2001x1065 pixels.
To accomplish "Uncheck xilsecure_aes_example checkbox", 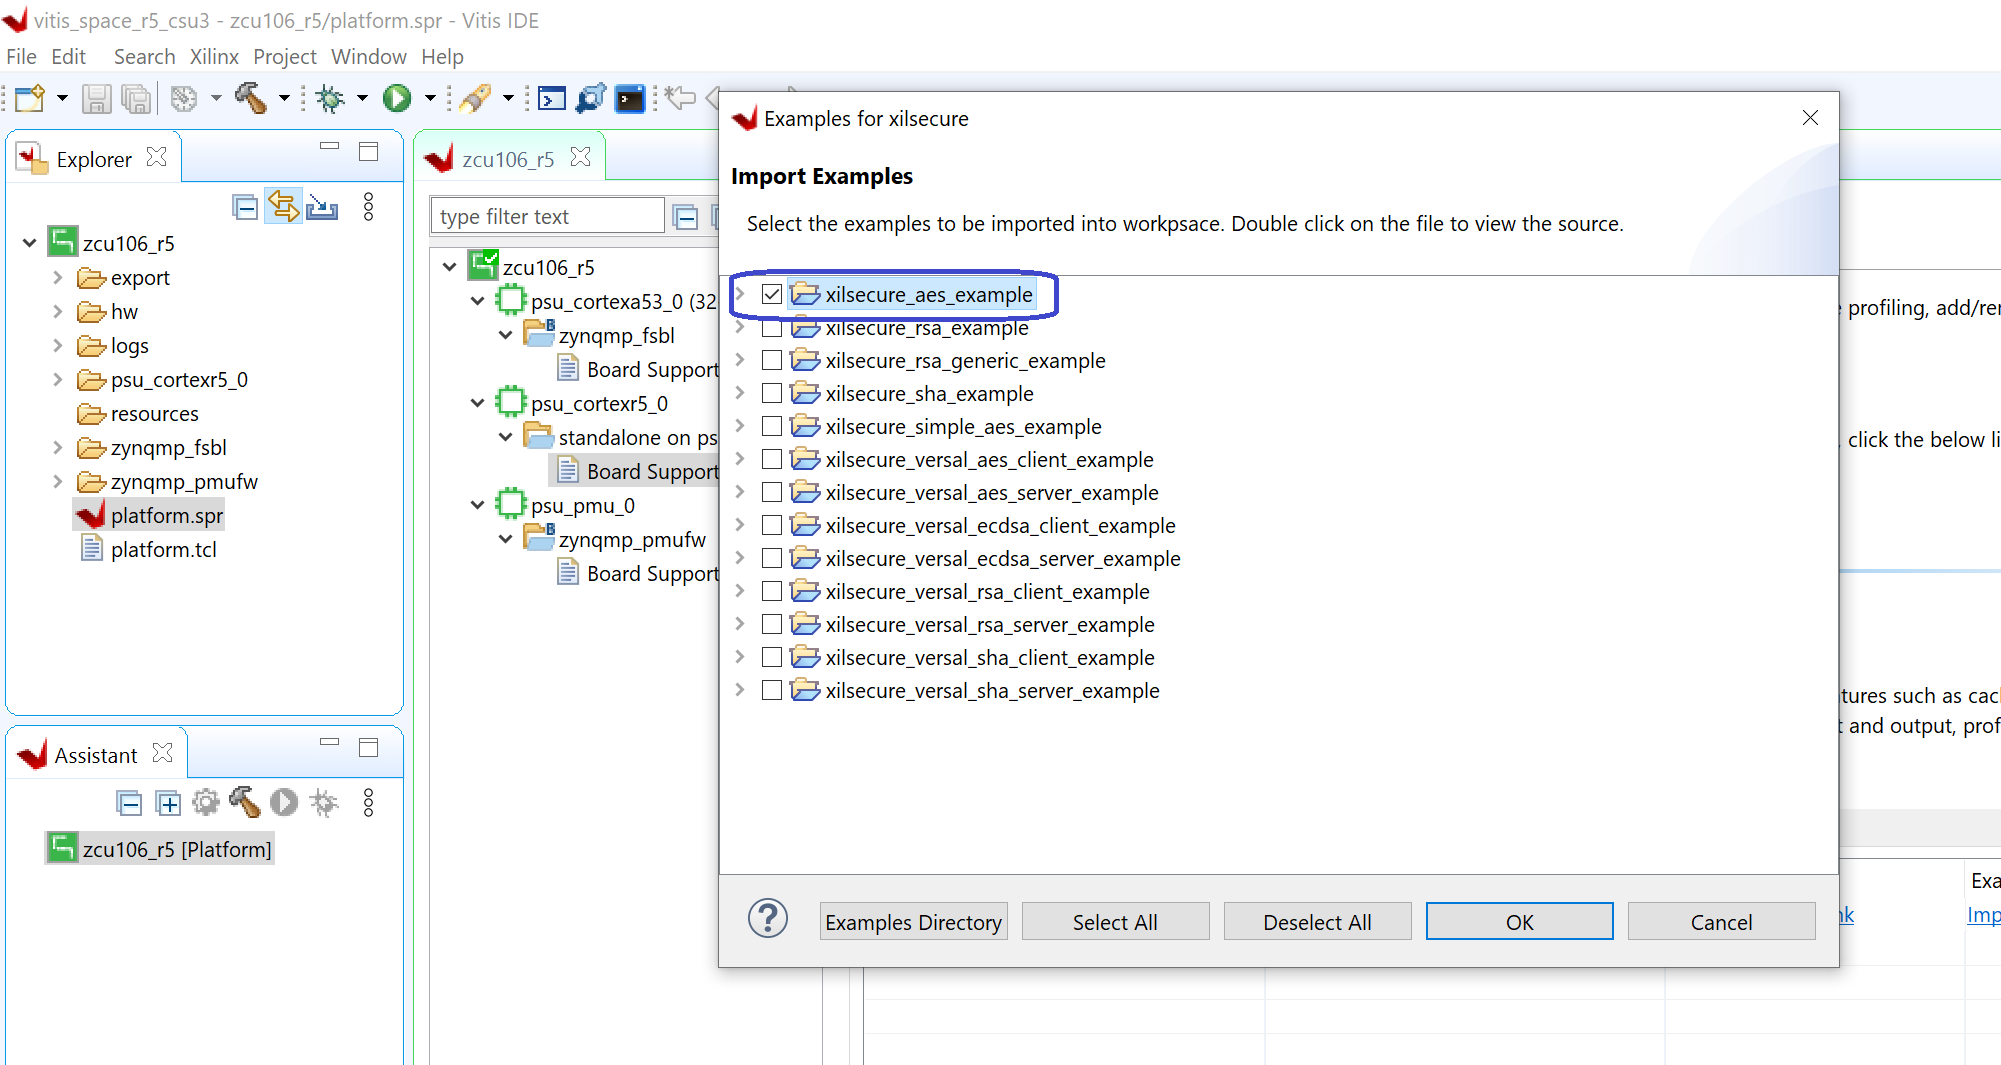I will 772,295.
